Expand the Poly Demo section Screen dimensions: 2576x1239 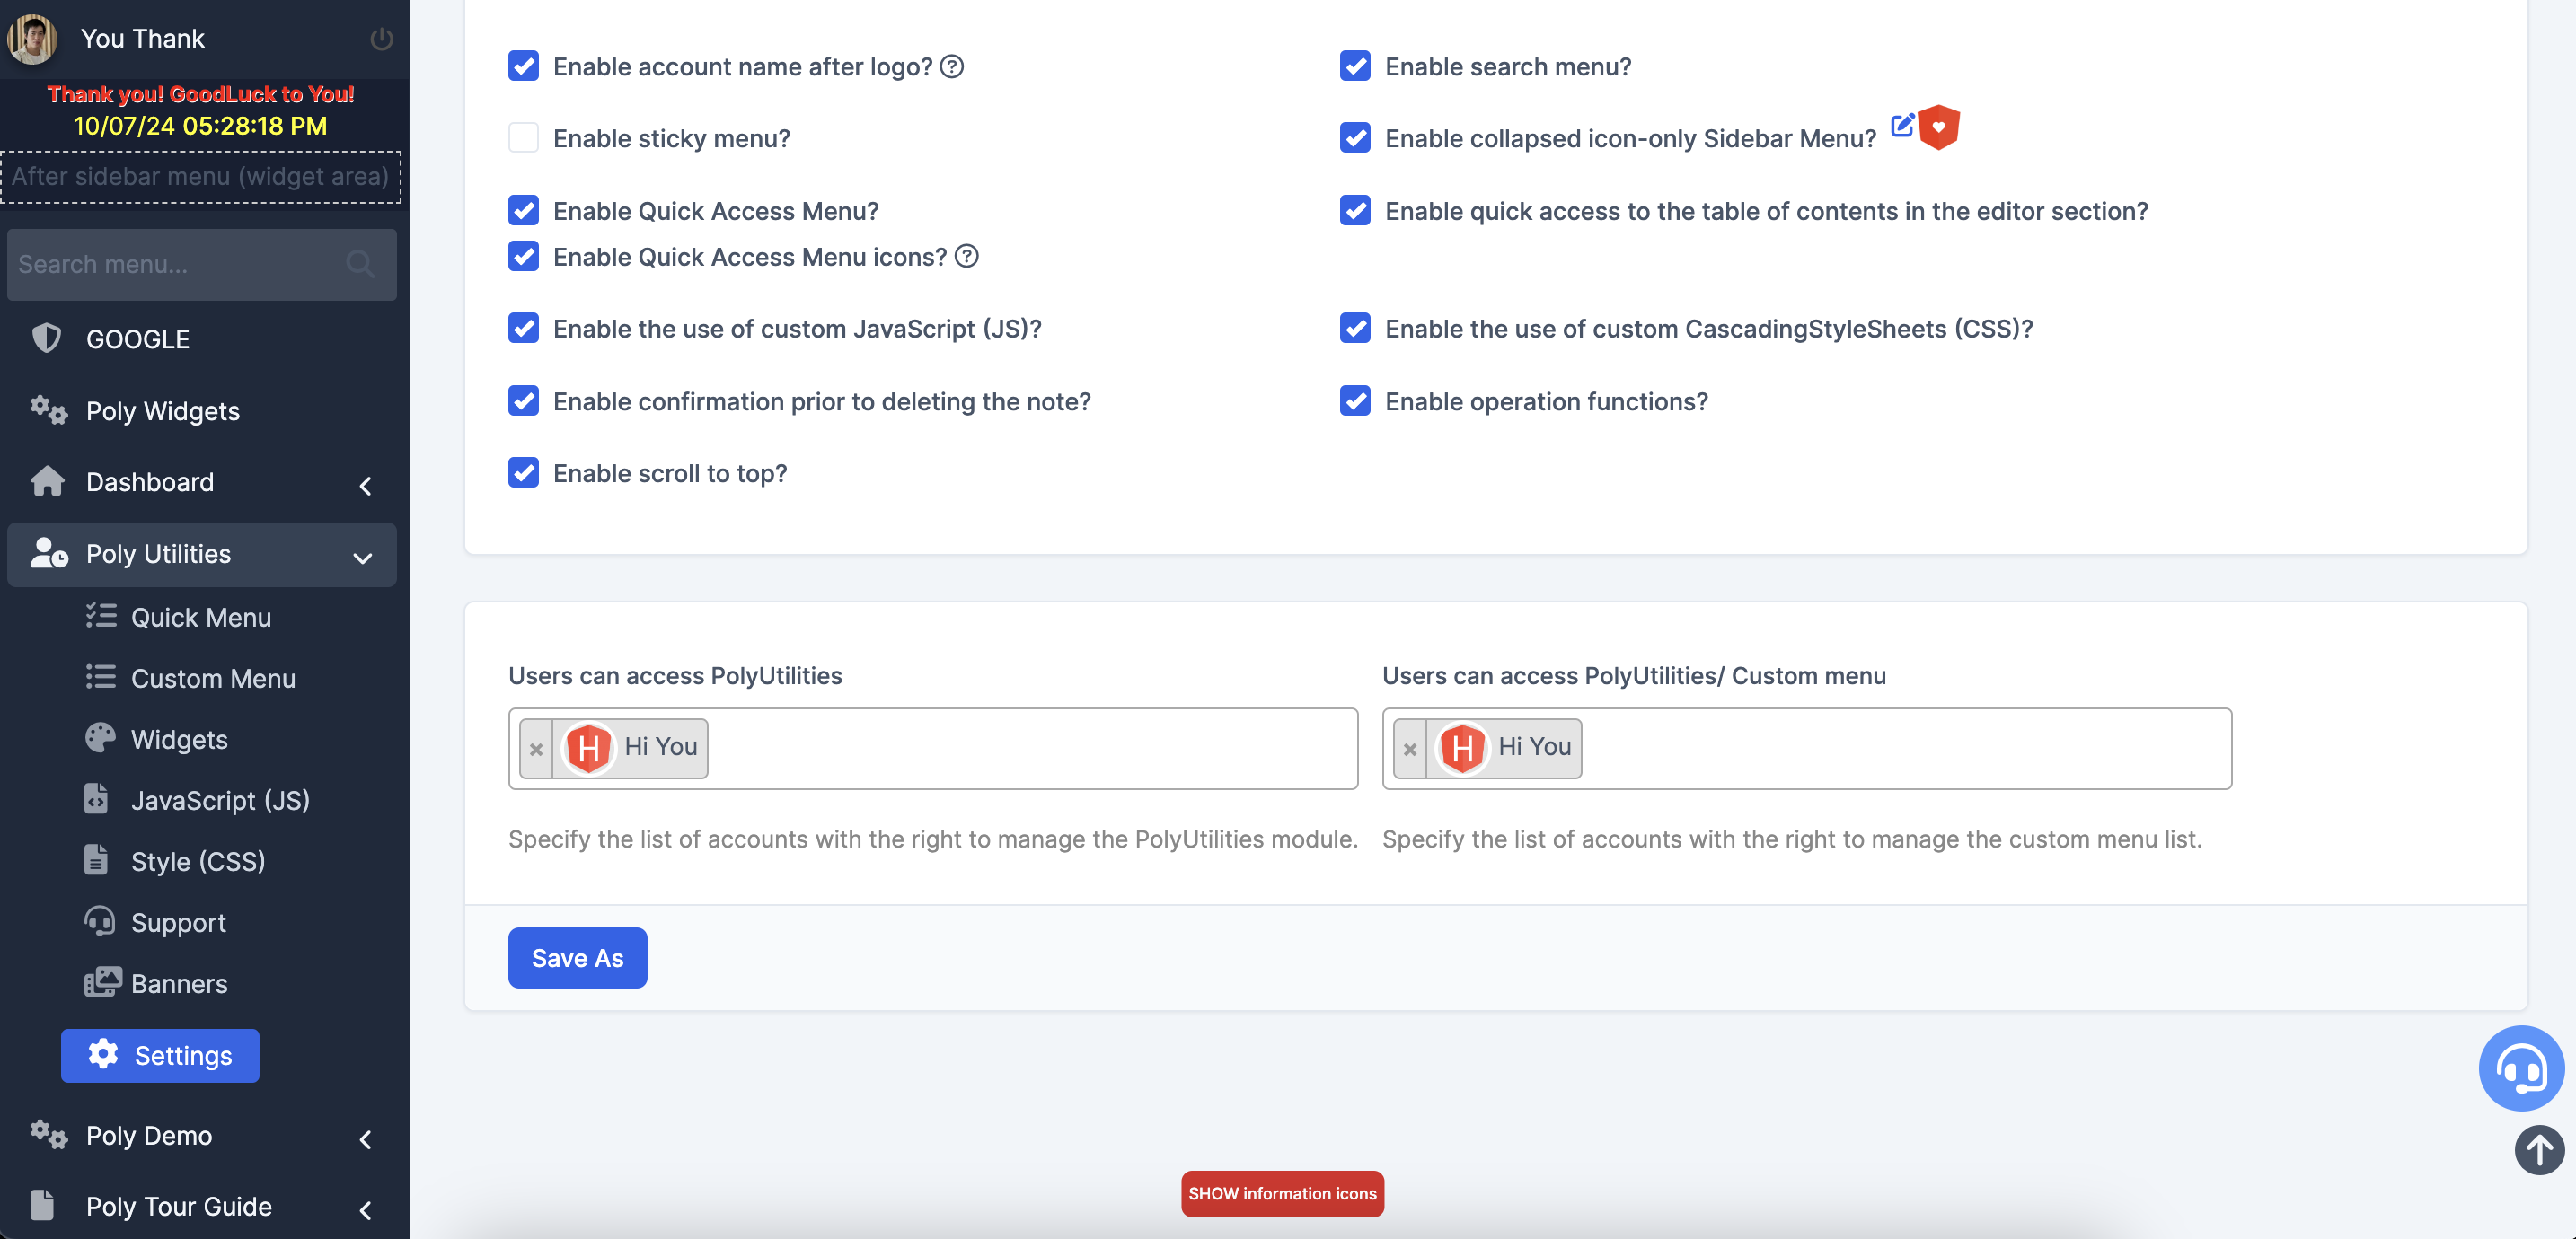coord(364,1140)
